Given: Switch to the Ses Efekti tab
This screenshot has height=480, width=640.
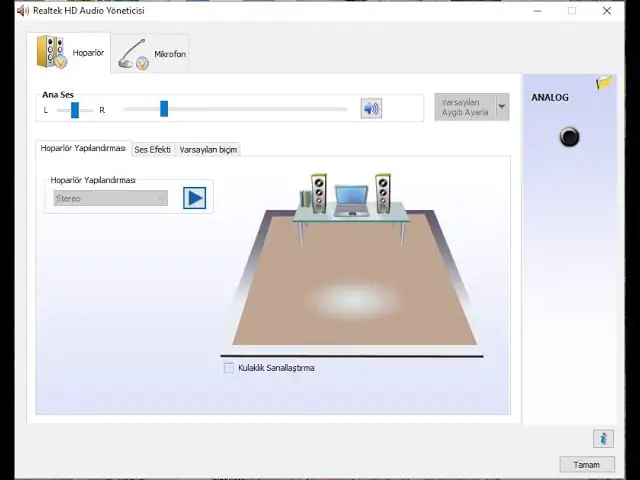Looking at the screenshot, I should tap(153, 149).
